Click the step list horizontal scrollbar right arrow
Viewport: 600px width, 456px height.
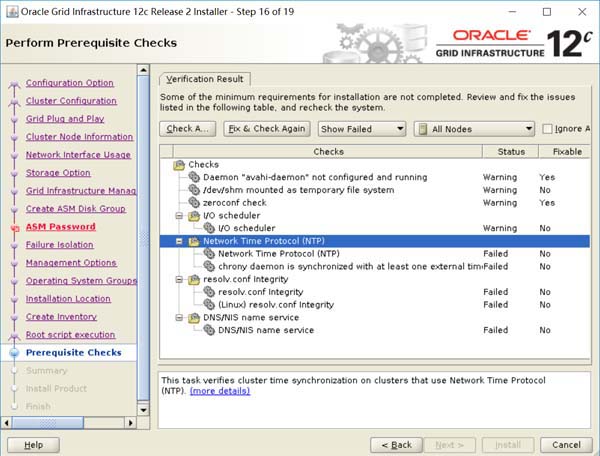pos(130,423)
